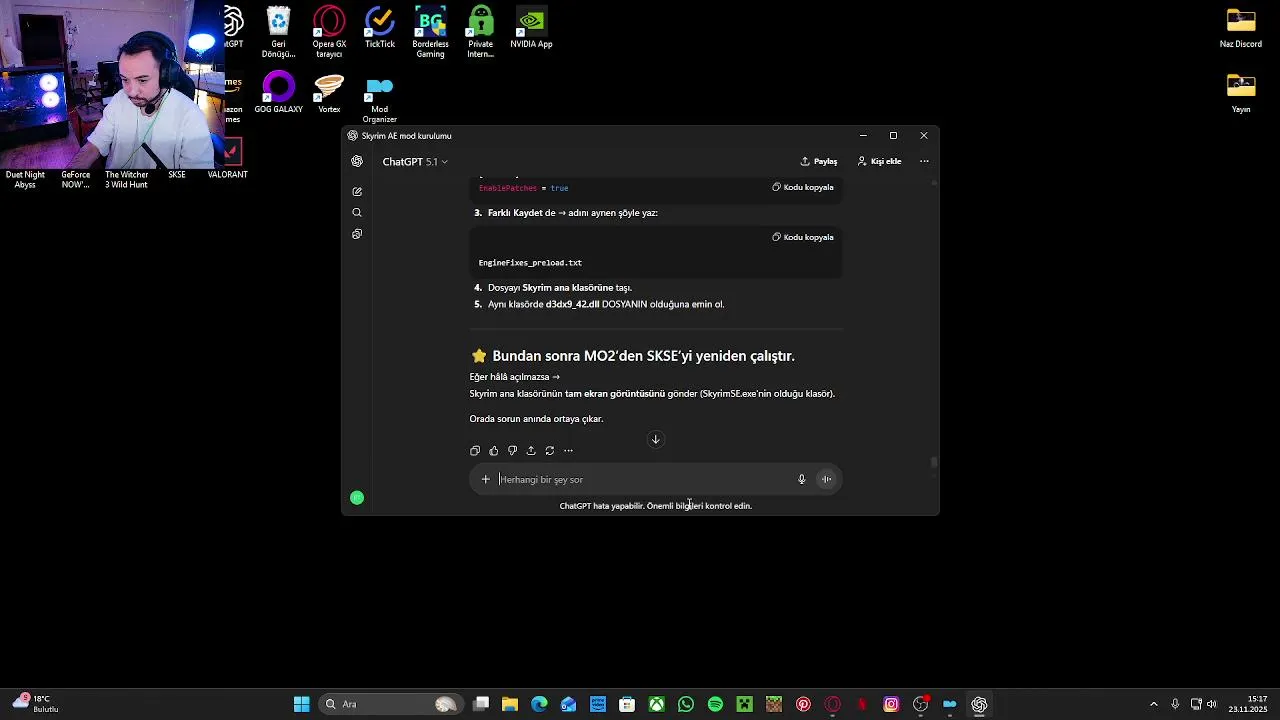Screen dimensions: 1280x720
Task: Open the three-dot menu in ChatGPT header
Action: point(924,161)
